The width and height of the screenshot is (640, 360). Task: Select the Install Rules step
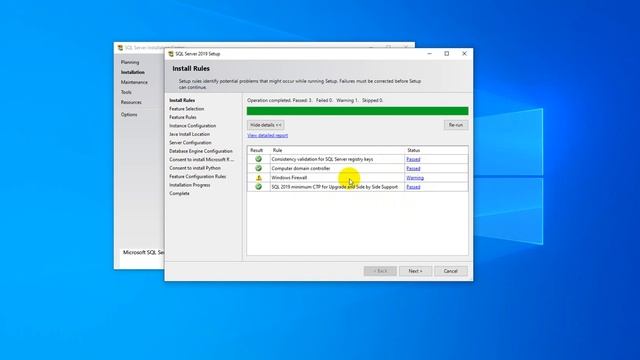[x=182, y=100]
